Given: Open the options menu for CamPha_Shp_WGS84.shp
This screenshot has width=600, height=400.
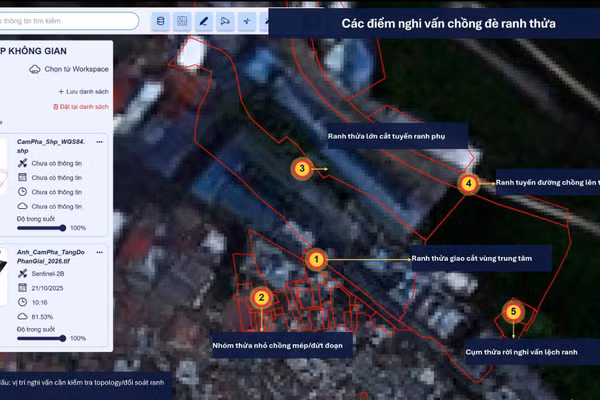Looking at the screenshot, I should pos(99,142).
